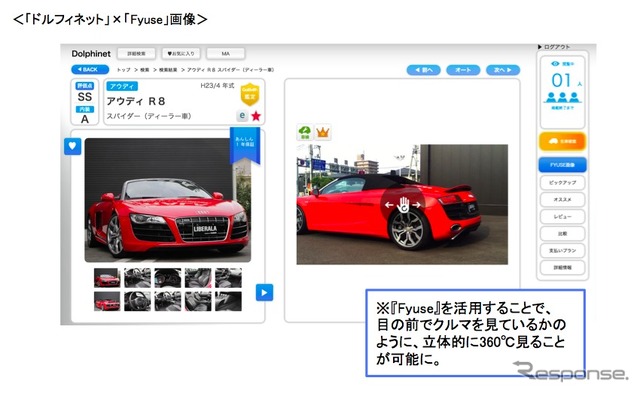Open ピックアップ in the sidebar
Screen dimensions: 640x393
pos(562,182)
